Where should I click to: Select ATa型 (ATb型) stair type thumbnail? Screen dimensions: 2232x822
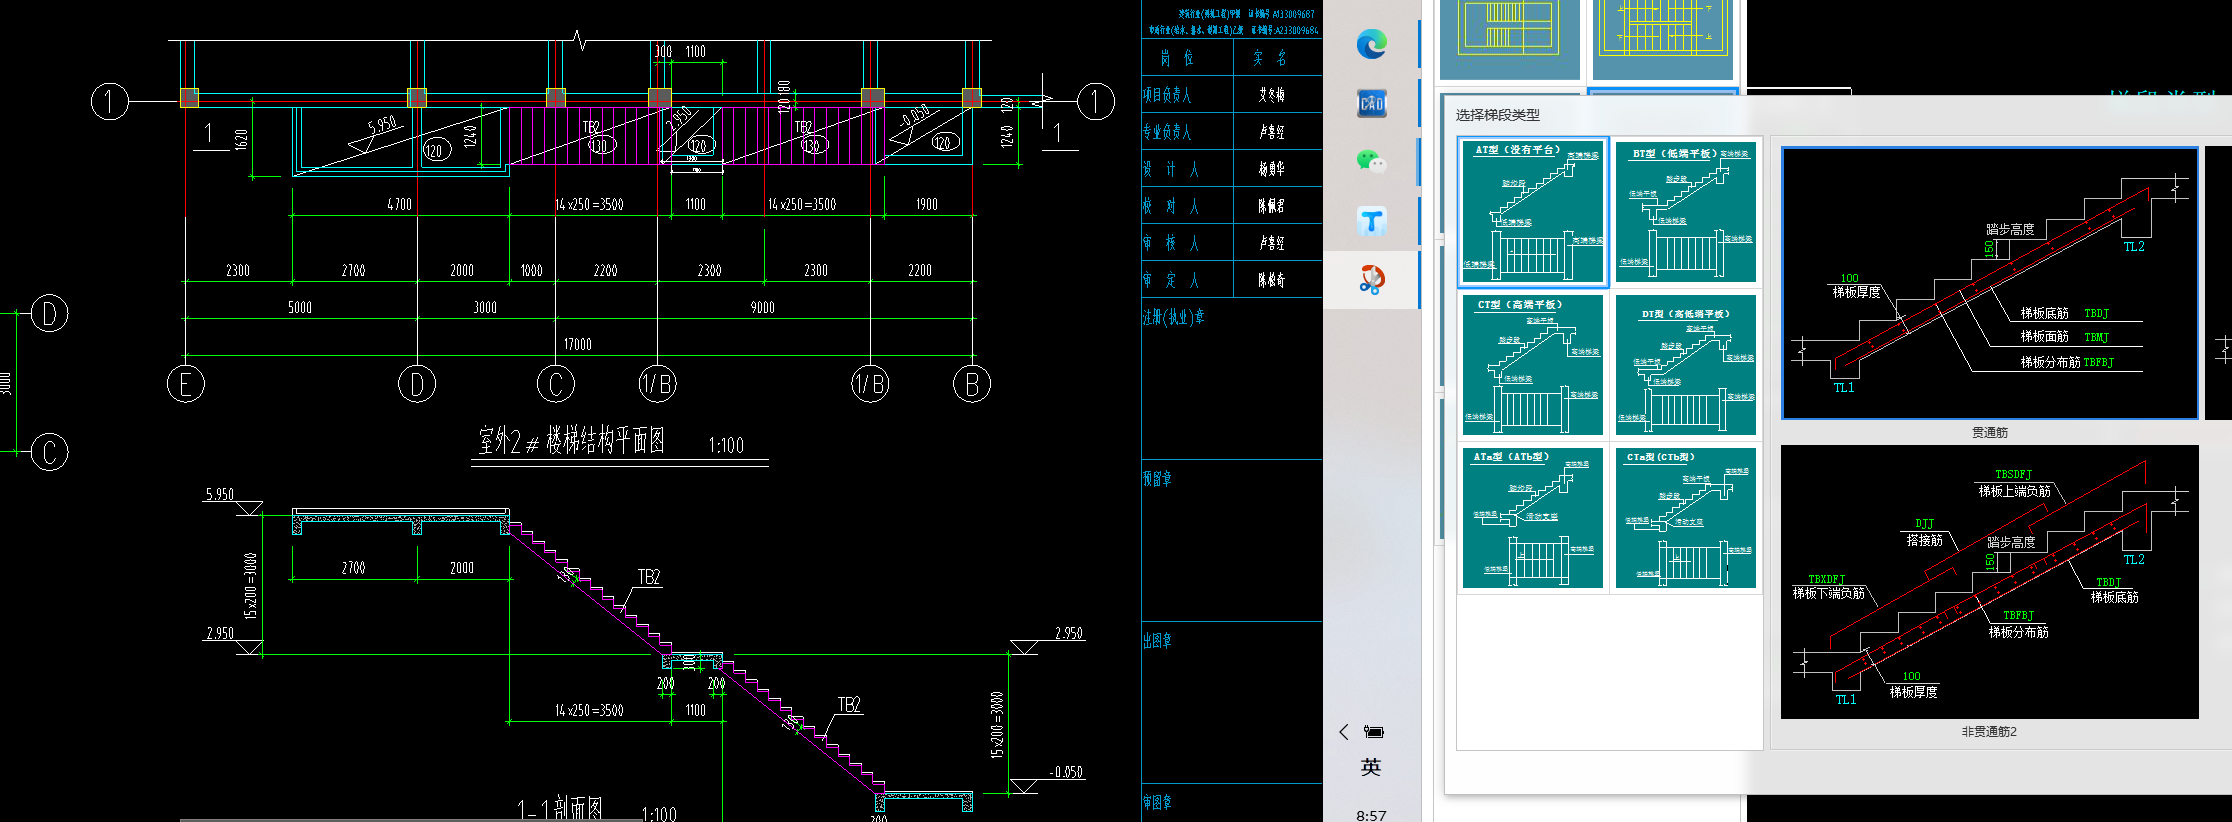pos(1532,518)
